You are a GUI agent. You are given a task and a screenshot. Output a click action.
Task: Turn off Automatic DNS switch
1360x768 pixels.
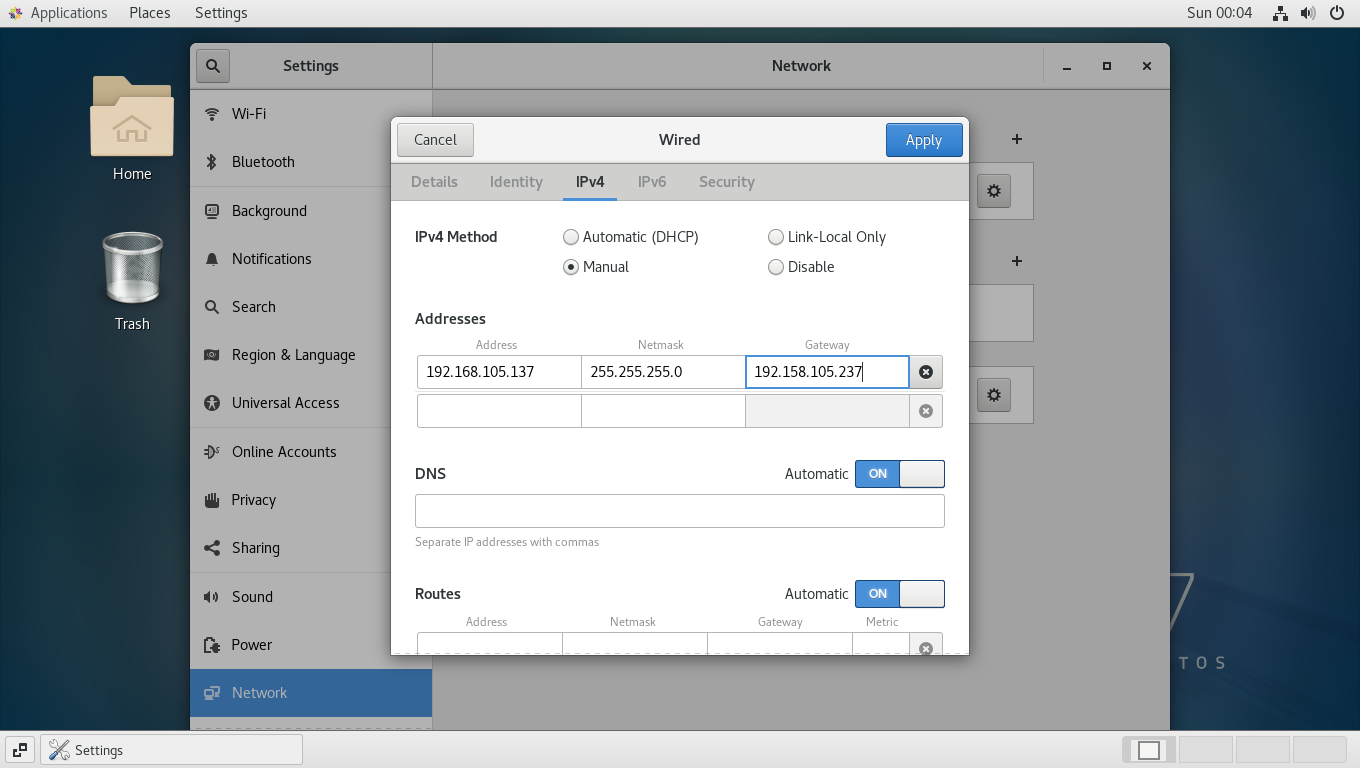pyautogui.click(x=899, y=474)
